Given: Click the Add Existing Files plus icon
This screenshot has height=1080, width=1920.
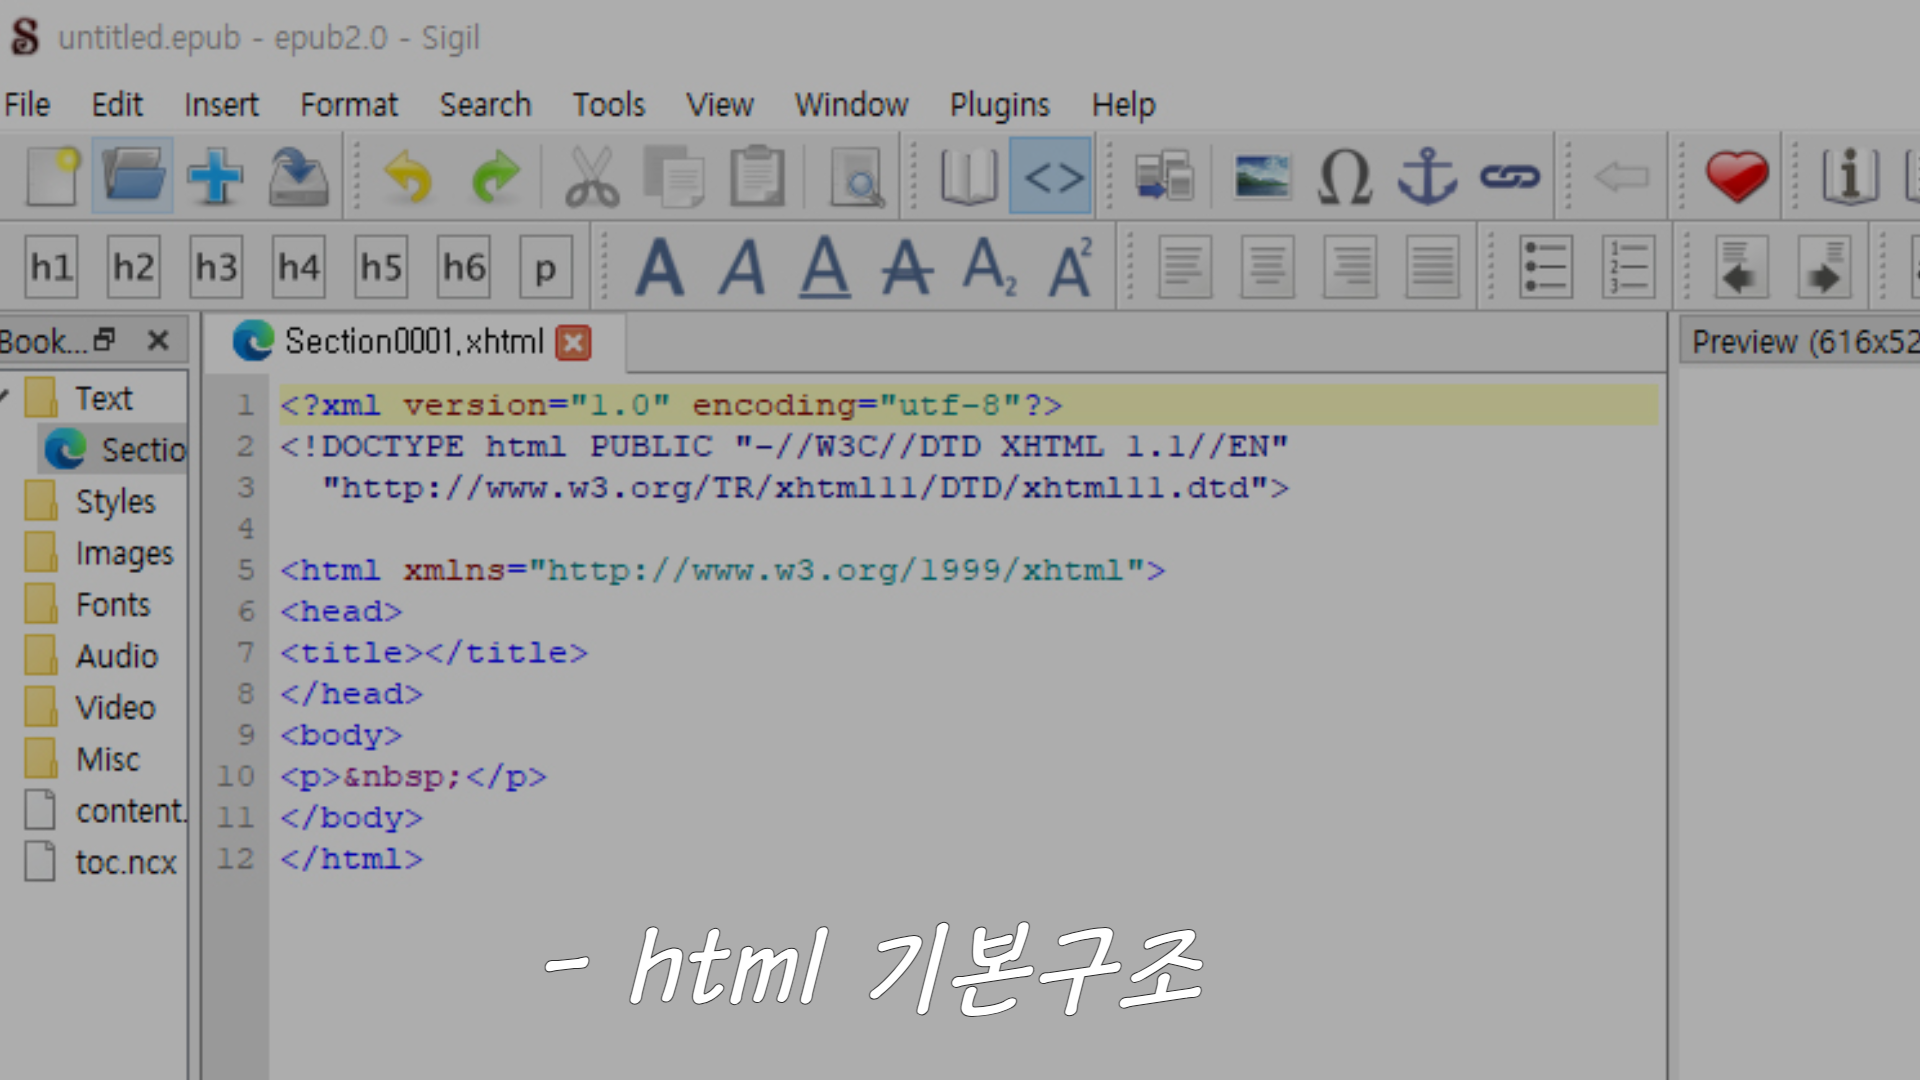Looking at the screenshot, I should point(215,177).
